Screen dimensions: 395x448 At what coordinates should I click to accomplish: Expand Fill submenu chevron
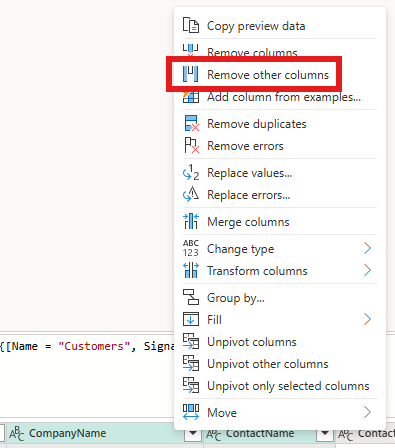pos(367,319)
